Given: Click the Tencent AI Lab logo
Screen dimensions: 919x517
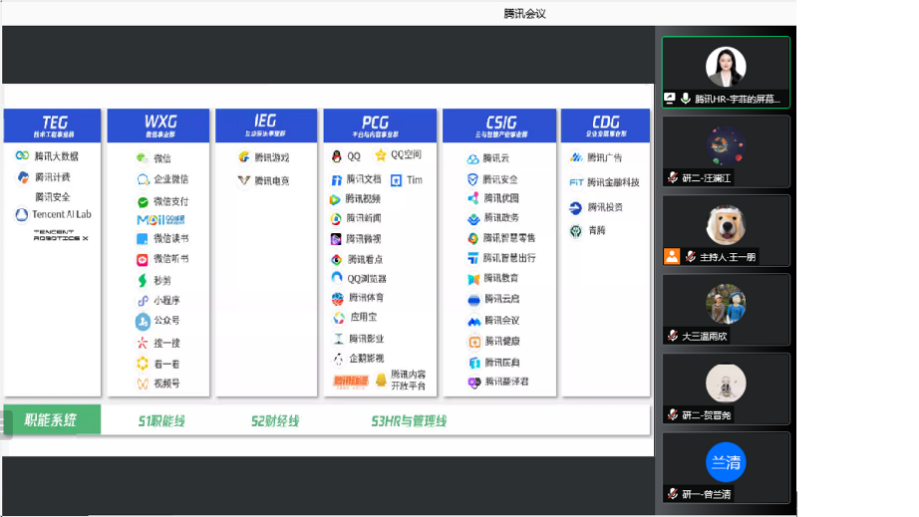Looking at the screenshot, I should (22, 214).
